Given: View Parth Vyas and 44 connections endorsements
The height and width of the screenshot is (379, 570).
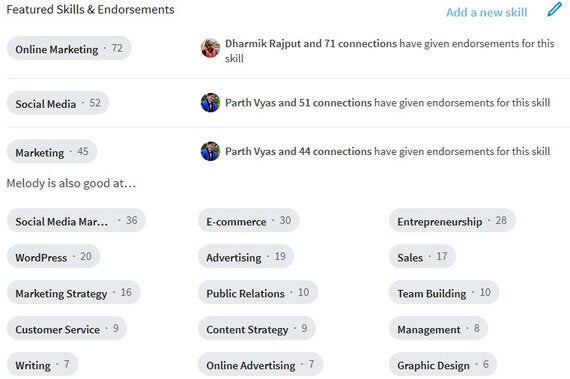Looking at the screenshot, I should (x=388, y=152).
